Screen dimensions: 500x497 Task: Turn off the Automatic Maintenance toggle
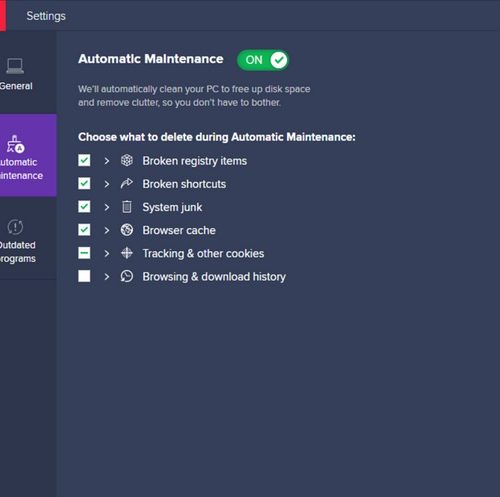pos(263,60)
